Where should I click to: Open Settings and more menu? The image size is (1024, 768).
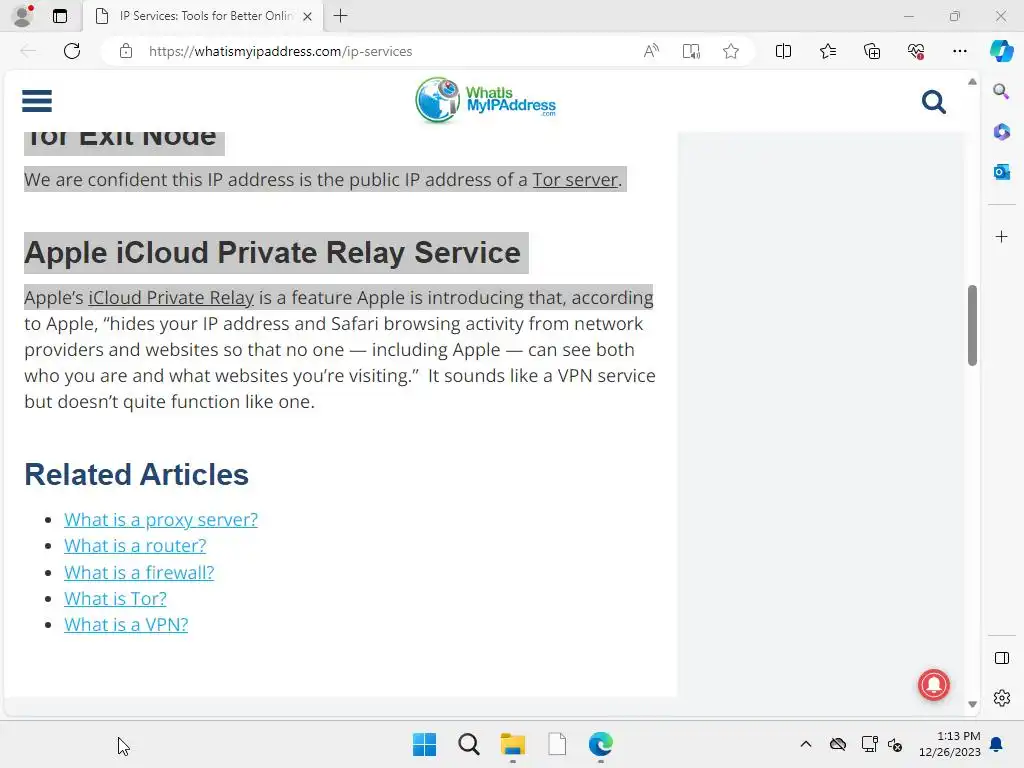(x=959, y=51)
